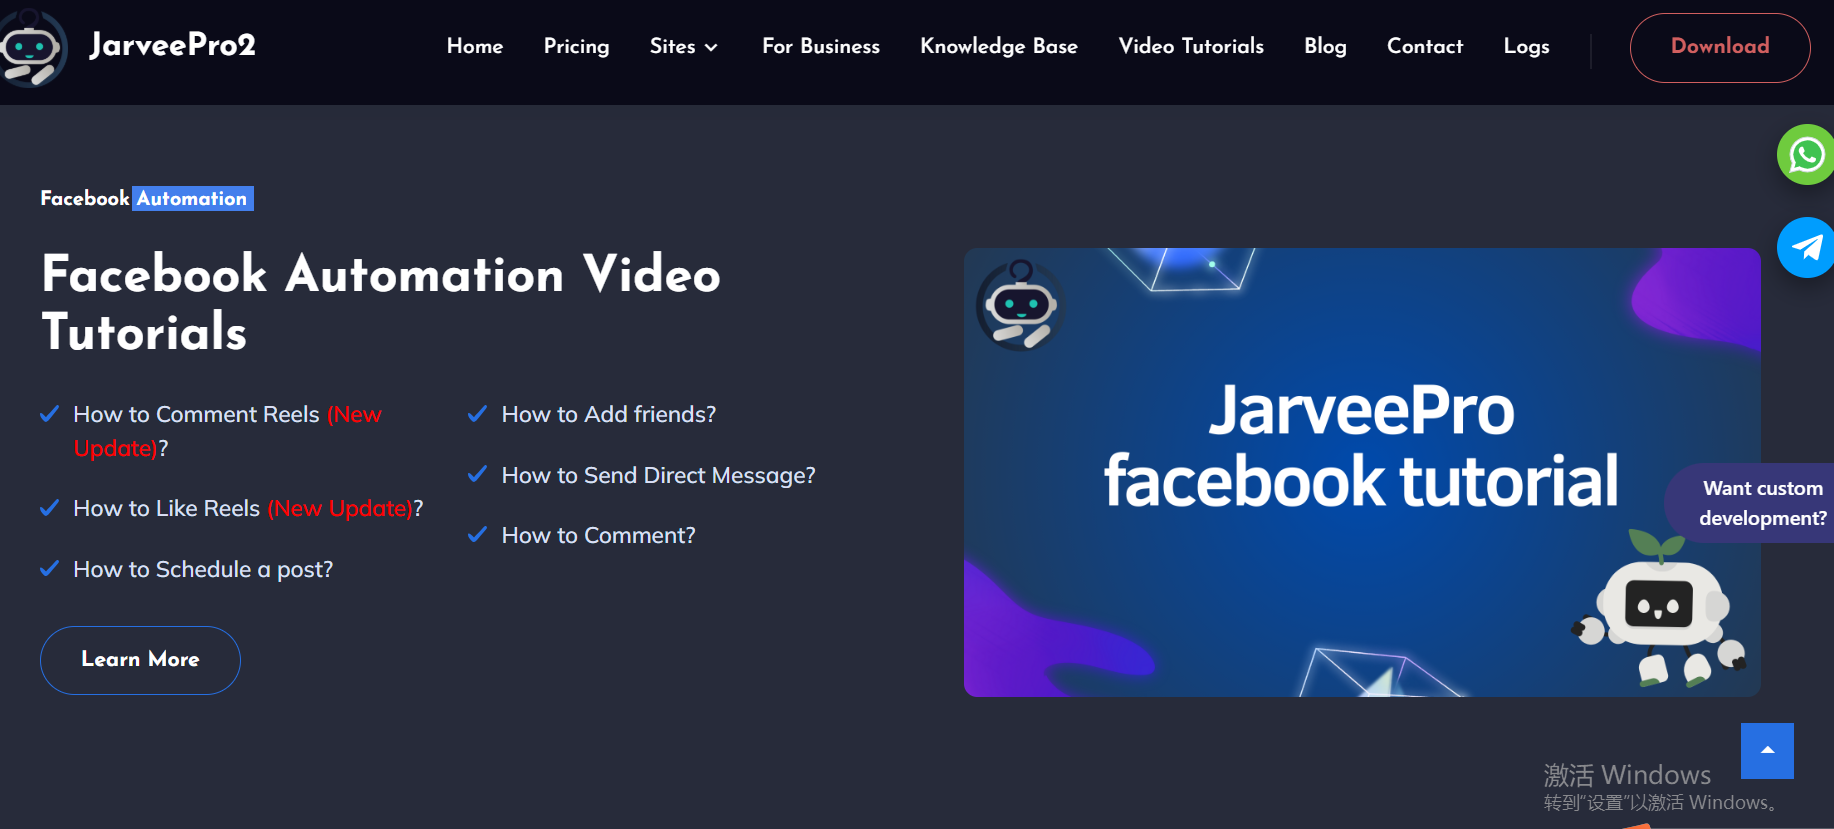
Task: Click robot logo inside tutorial video thumbnail
Action: coord(1020,305)
